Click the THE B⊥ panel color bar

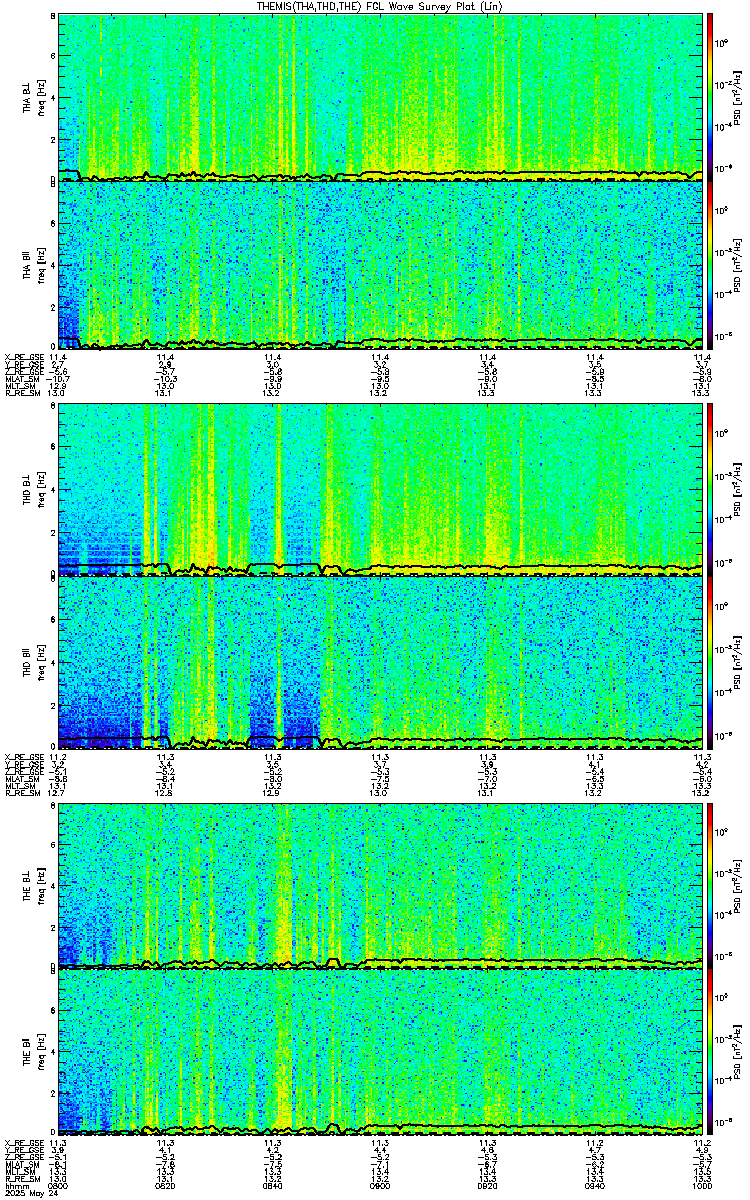coord(711,885)
